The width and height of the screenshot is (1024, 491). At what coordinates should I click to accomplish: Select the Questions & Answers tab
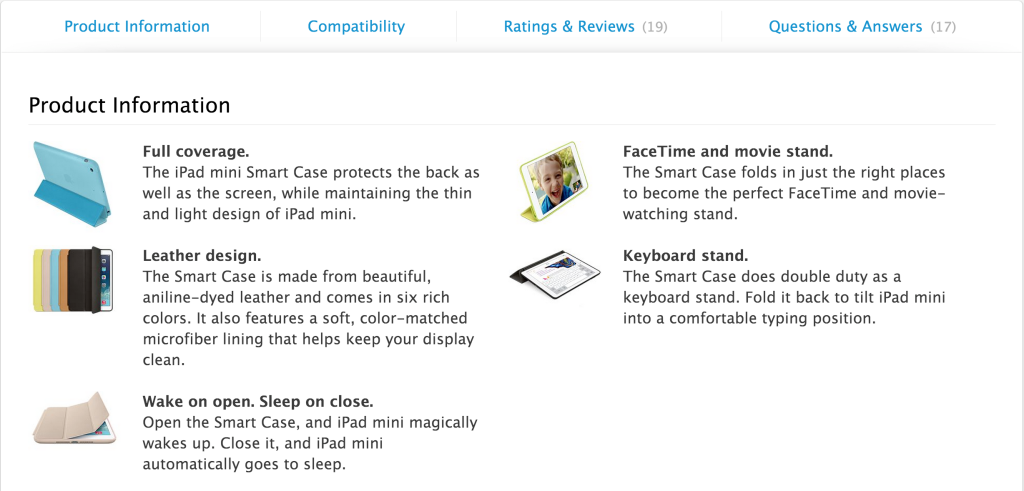point(845,26)
